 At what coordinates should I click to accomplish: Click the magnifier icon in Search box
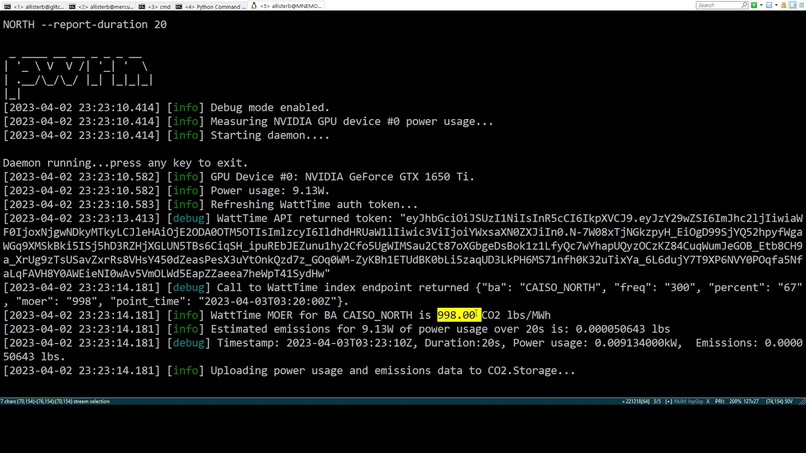pyautogui.click(x=744, y=5)
